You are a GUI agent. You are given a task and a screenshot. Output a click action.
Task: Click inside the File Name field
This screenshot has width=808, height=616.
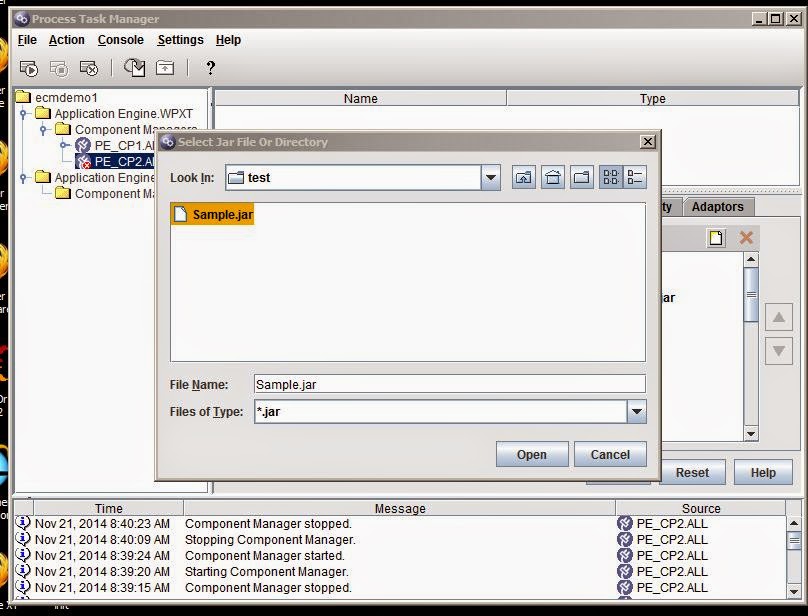(x=450, y=383)
